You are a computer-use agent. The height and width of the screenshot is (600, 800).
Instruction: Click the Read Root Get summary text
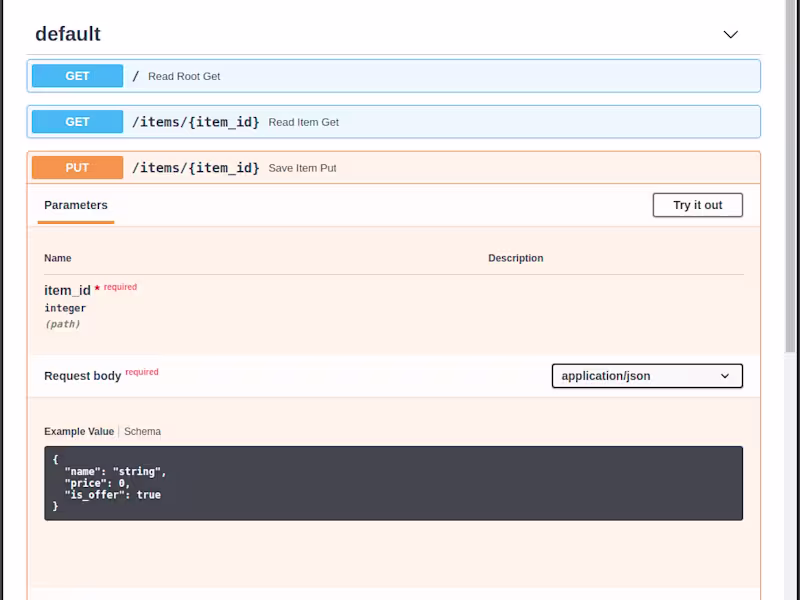click(184, 77)
